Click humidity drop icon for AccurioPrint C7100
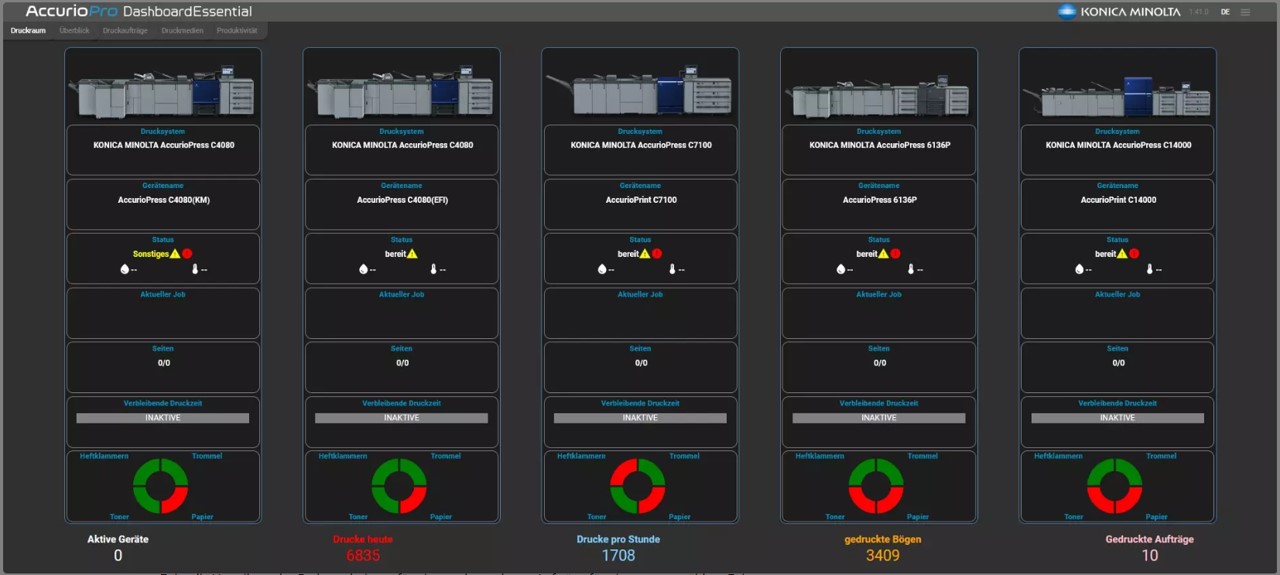Image resolution: width=1280 pixels, height=575 pixels. click(x=602, y=269)
